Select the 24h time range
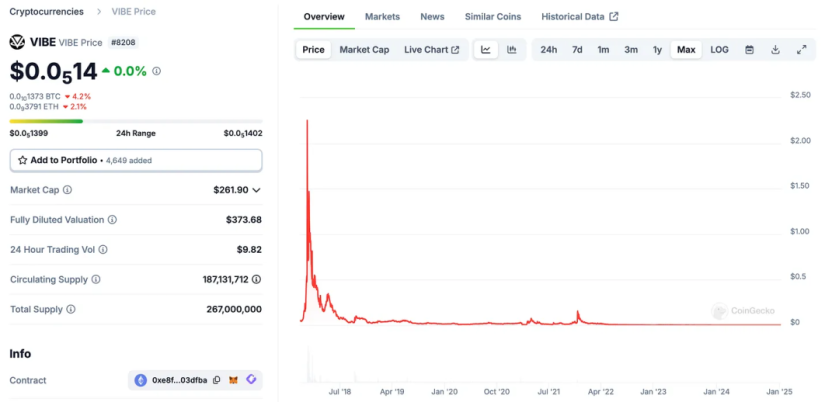This screenshot has height=402, width=839. point(548,49)
